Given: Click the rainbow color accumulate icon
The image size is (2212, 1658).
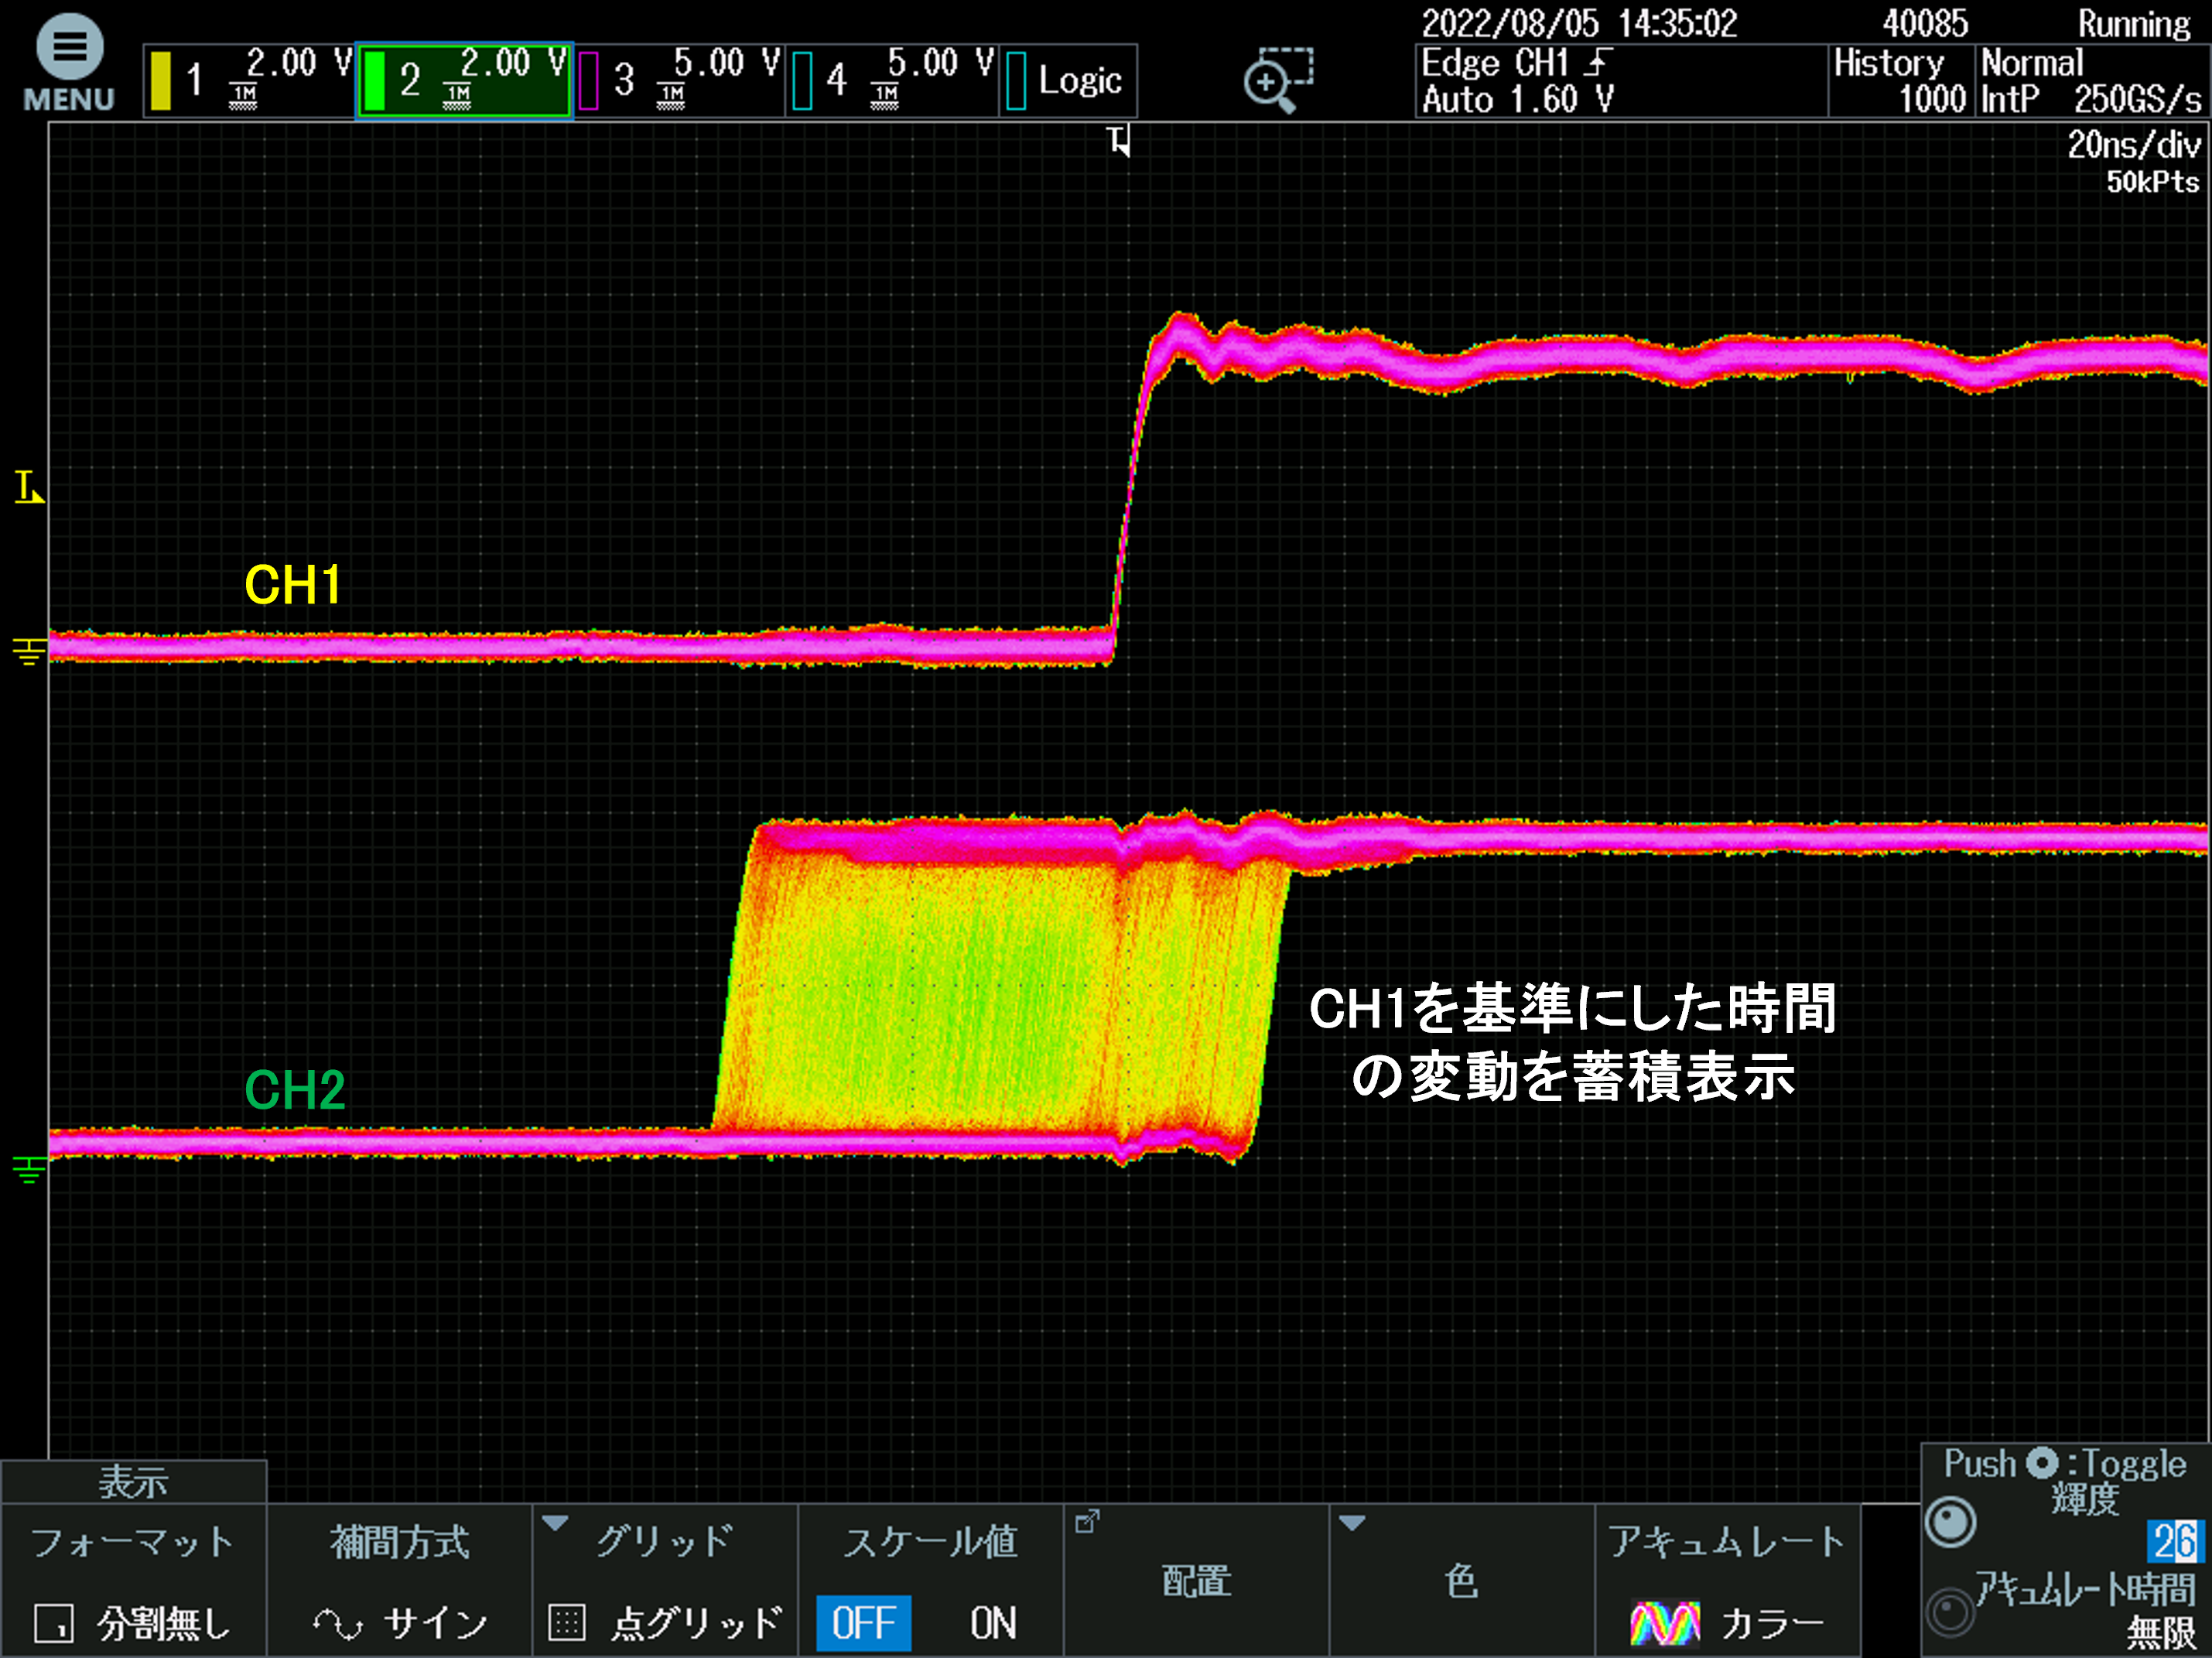Looking at the screenshot, I should click(x=1664, y=1624).
